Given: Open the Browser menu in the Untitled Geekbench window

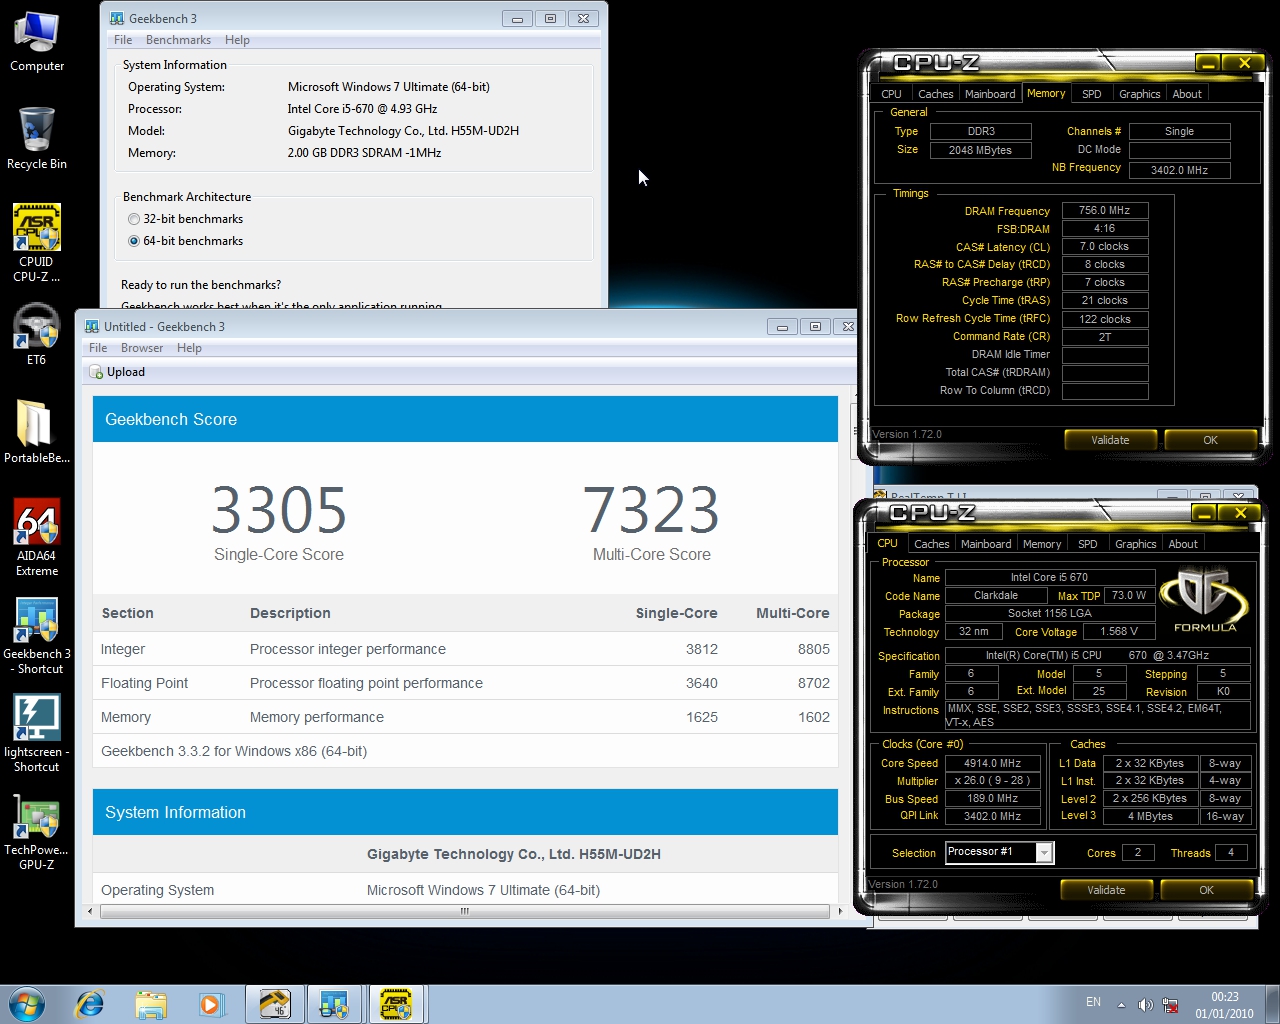Looking at the screenshot, I should (142, 348).
